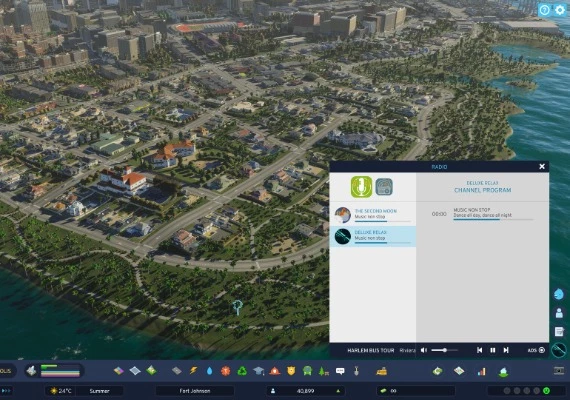The image size is (570, 400).
Task: Open the citizen Life Path panel
Action: tap(559, 313)
